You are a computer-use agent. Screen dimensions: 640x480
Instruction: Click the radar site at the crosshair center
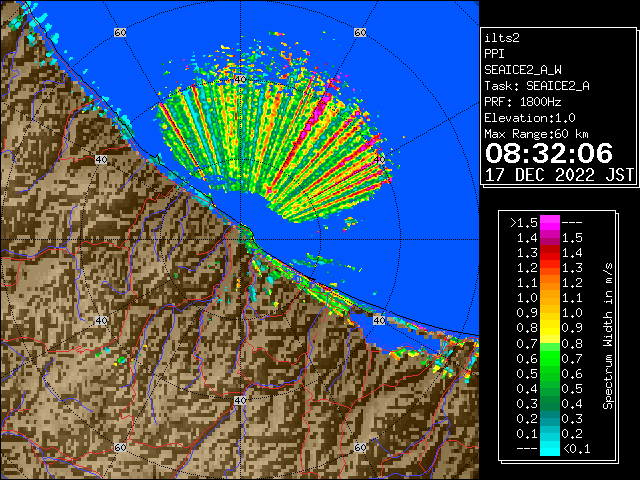(240, 240)
